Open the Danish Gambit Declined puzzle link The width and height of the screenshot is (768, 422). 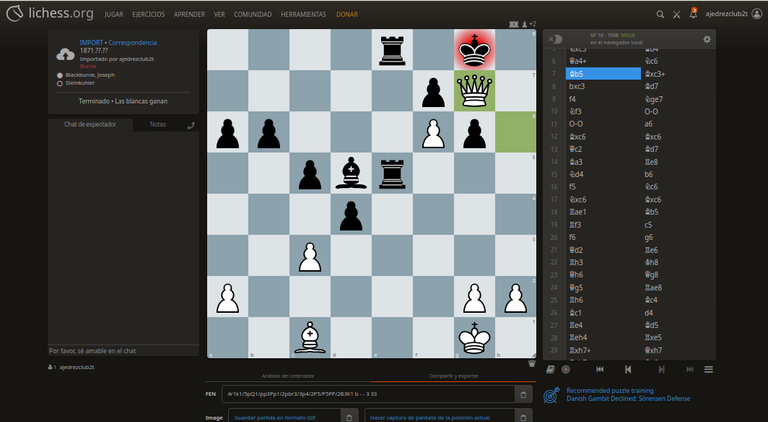[x=628, y=399]
